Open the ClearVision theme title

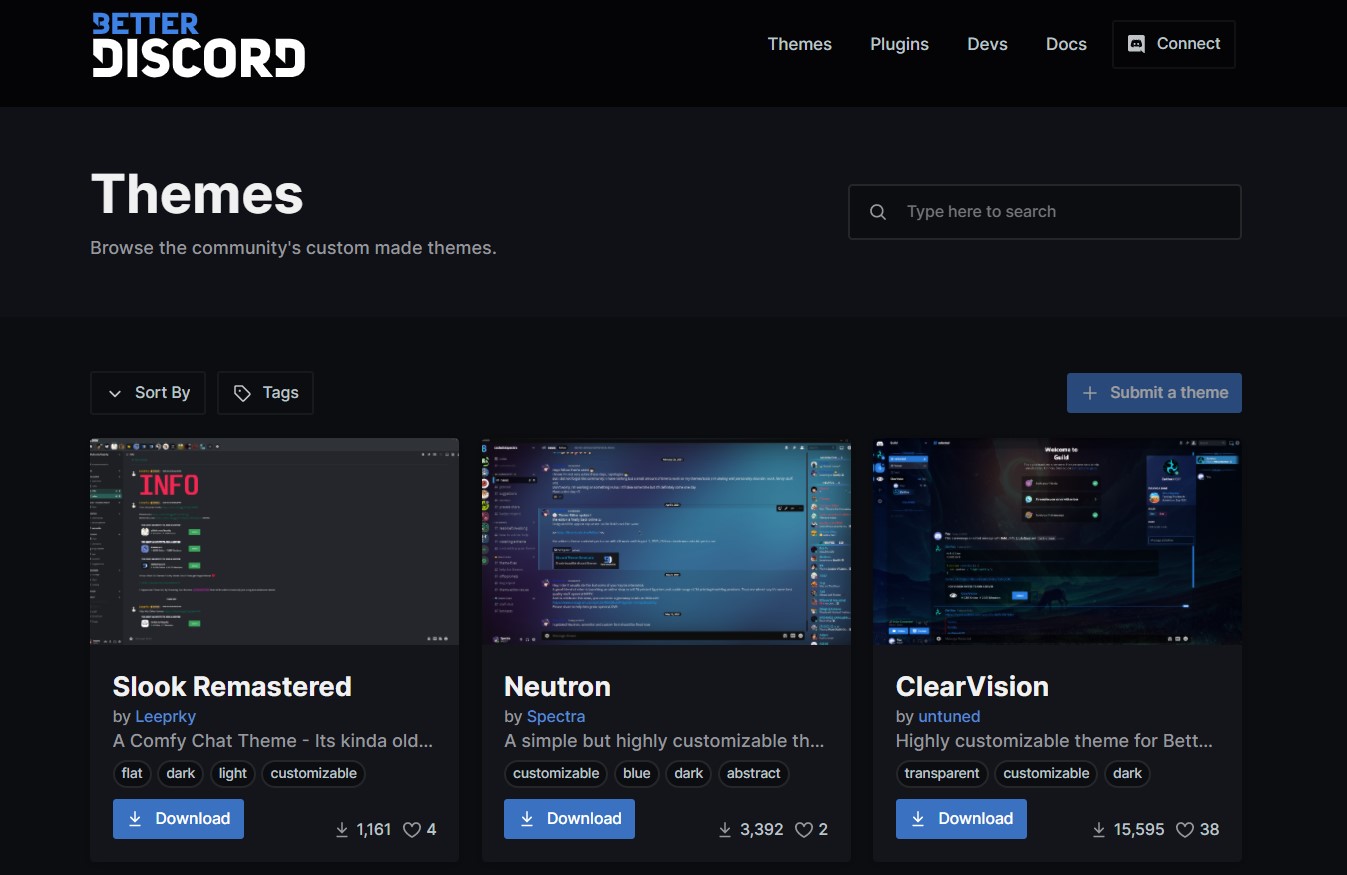[972, 686]
